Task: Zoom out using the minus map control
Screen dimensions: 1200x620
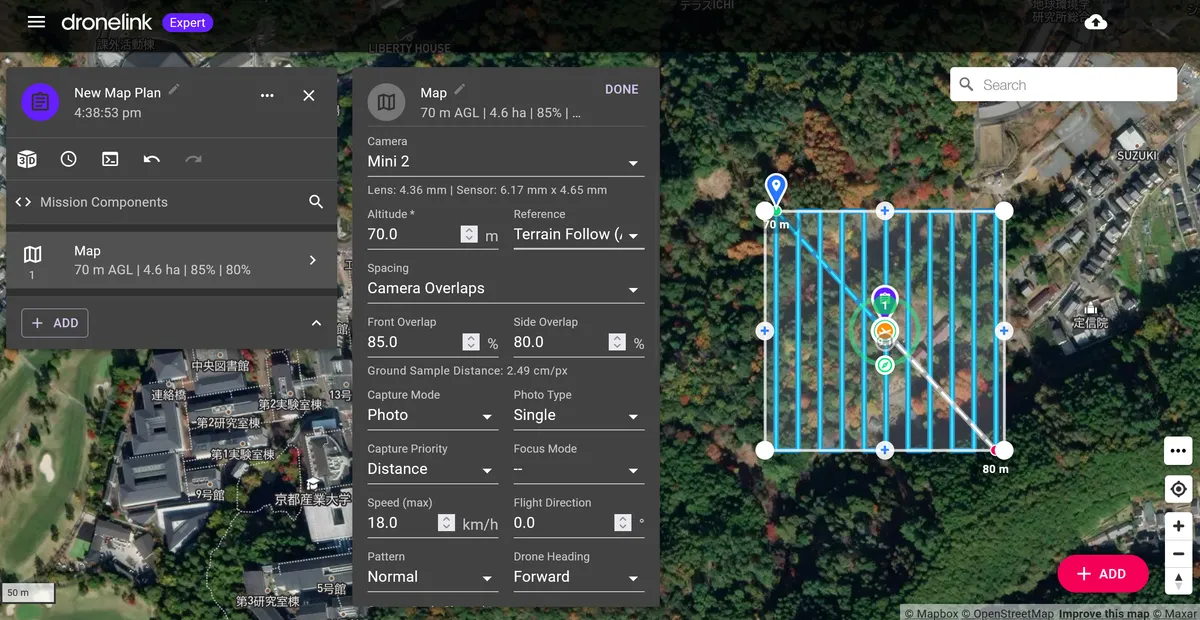Action: (1178, 553)
